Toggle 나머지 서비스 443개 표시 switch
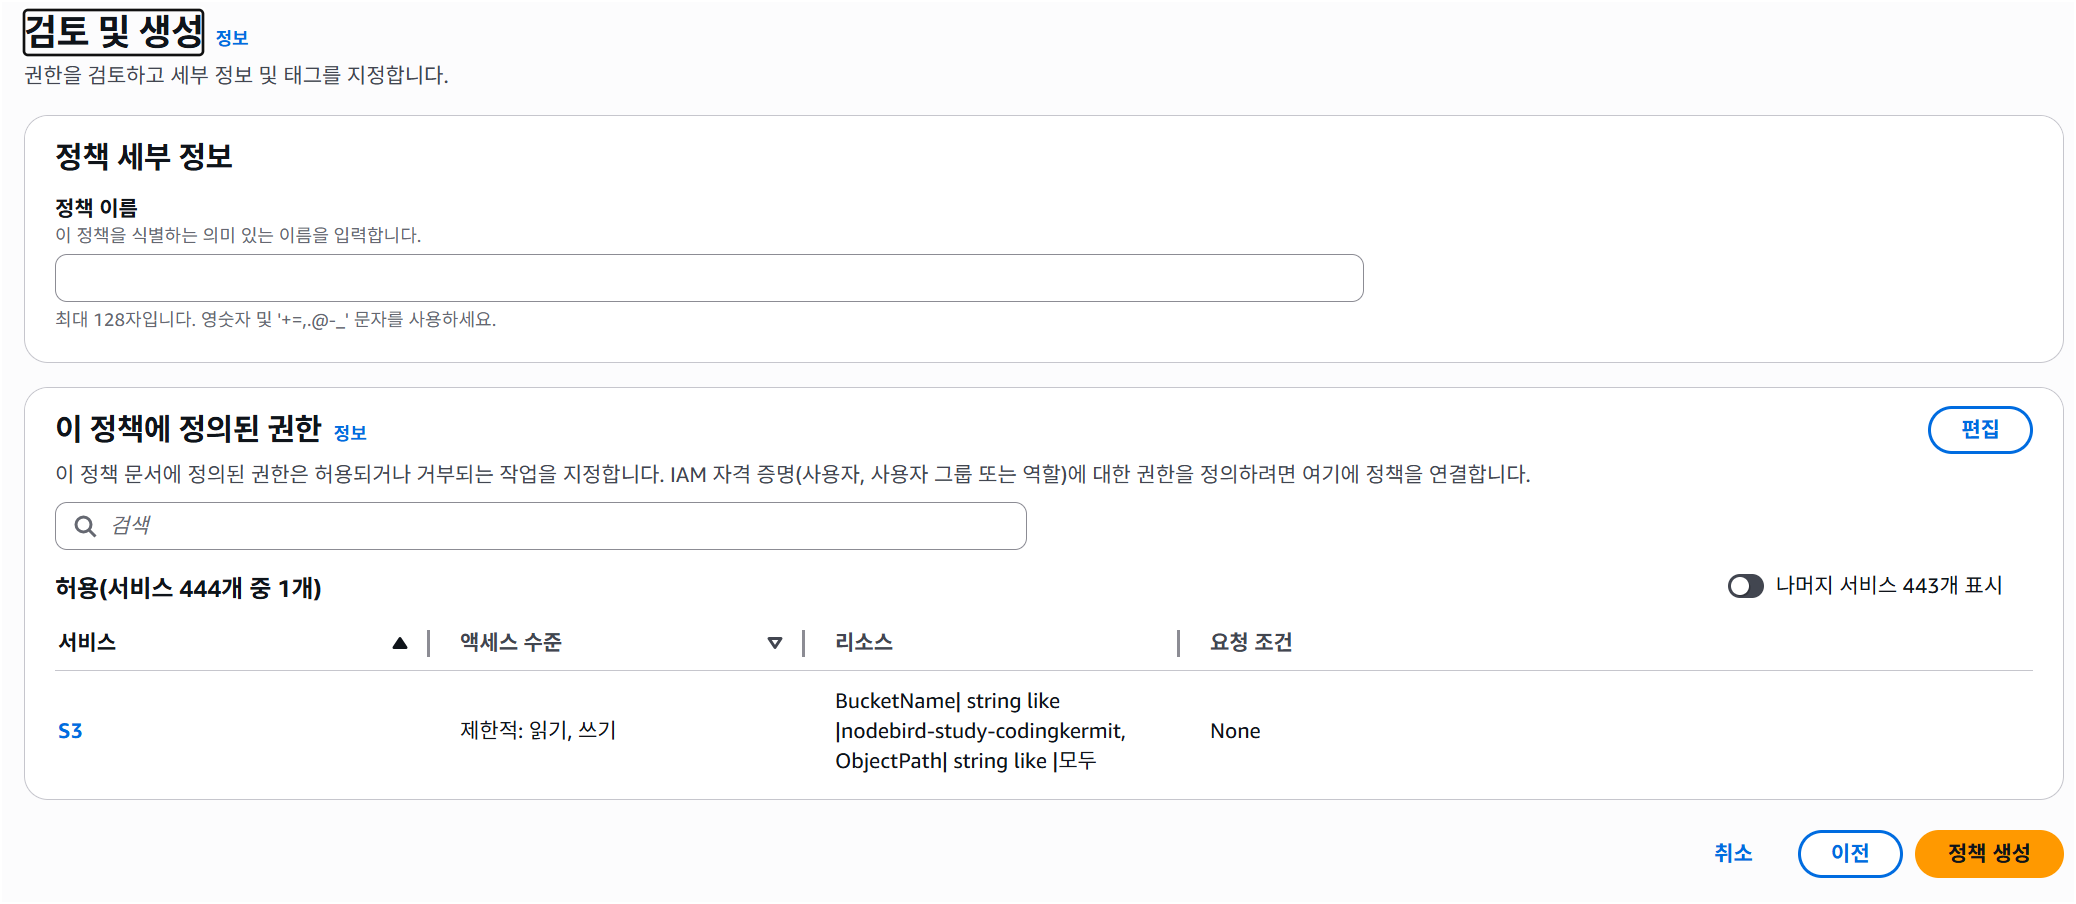Screen dimensions: 2076x904 click(1745, 586)
